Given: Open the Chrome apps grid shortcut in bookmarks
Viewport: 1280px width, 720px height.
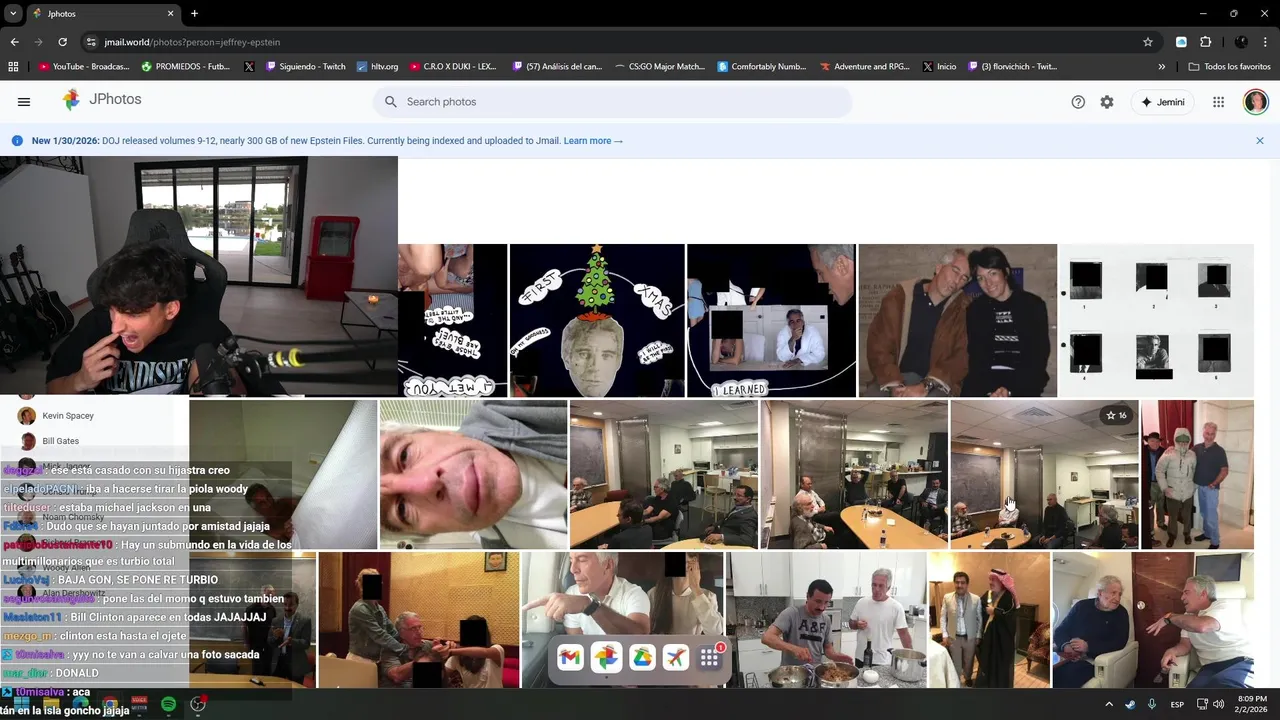Looking at the screenshot, I should coord(13,67).
